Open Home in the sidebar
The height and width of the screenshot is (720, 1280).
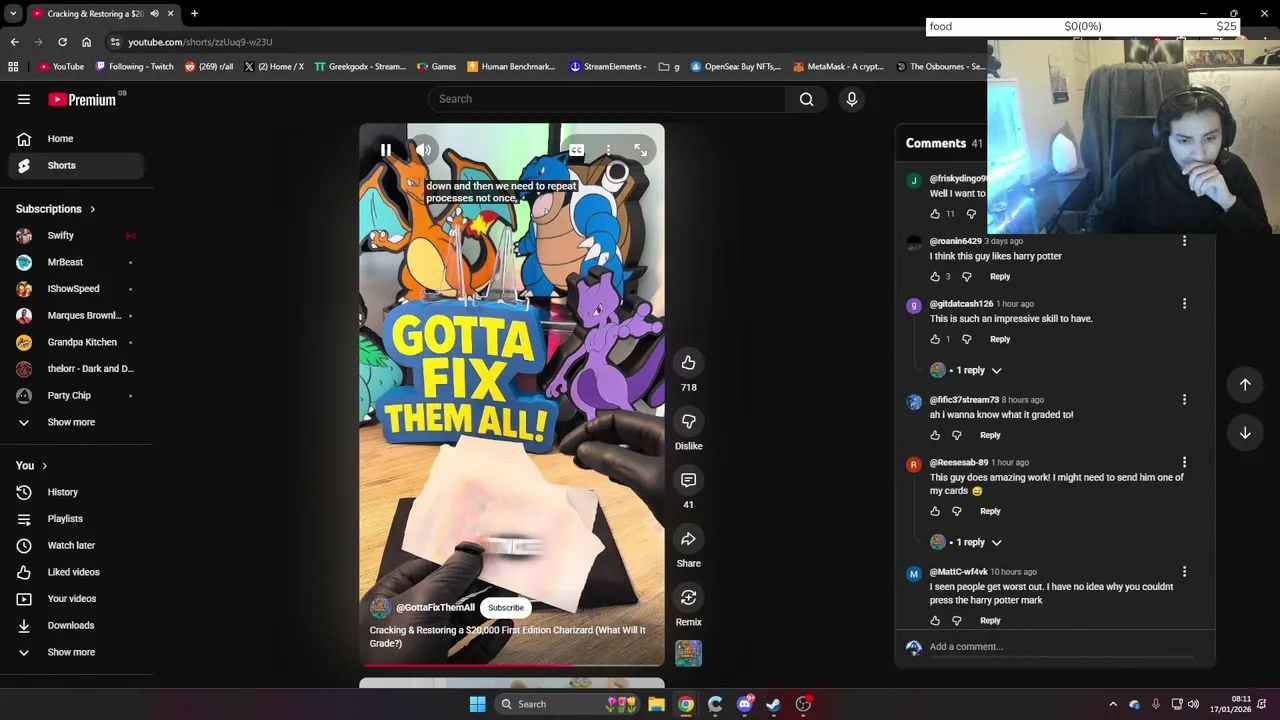(x=76, y=139)
